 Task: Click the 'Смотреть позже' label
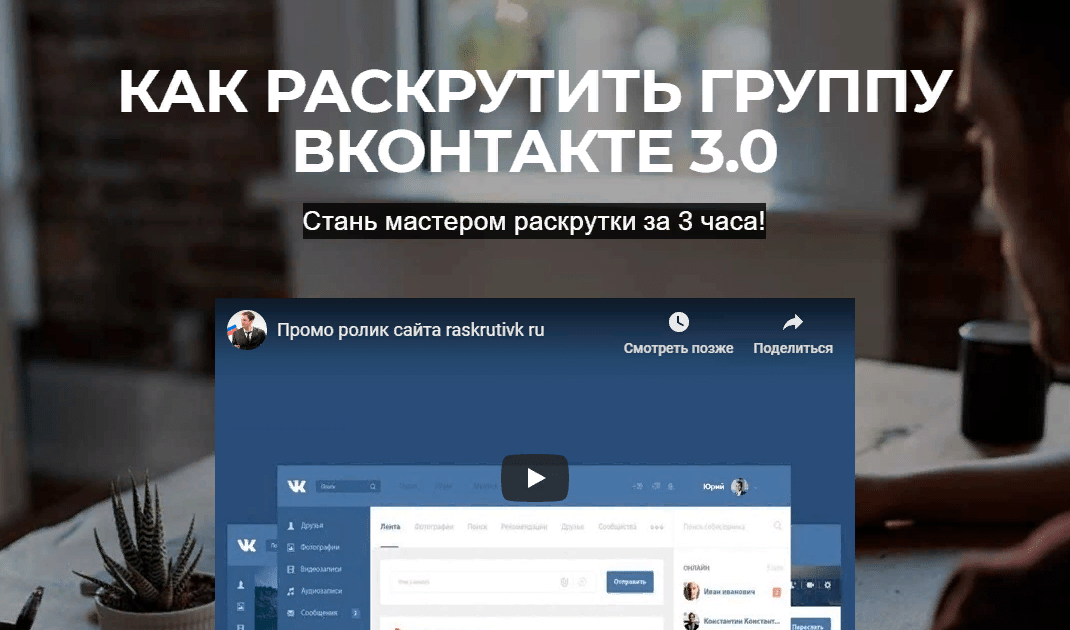[x=678, y=348]
